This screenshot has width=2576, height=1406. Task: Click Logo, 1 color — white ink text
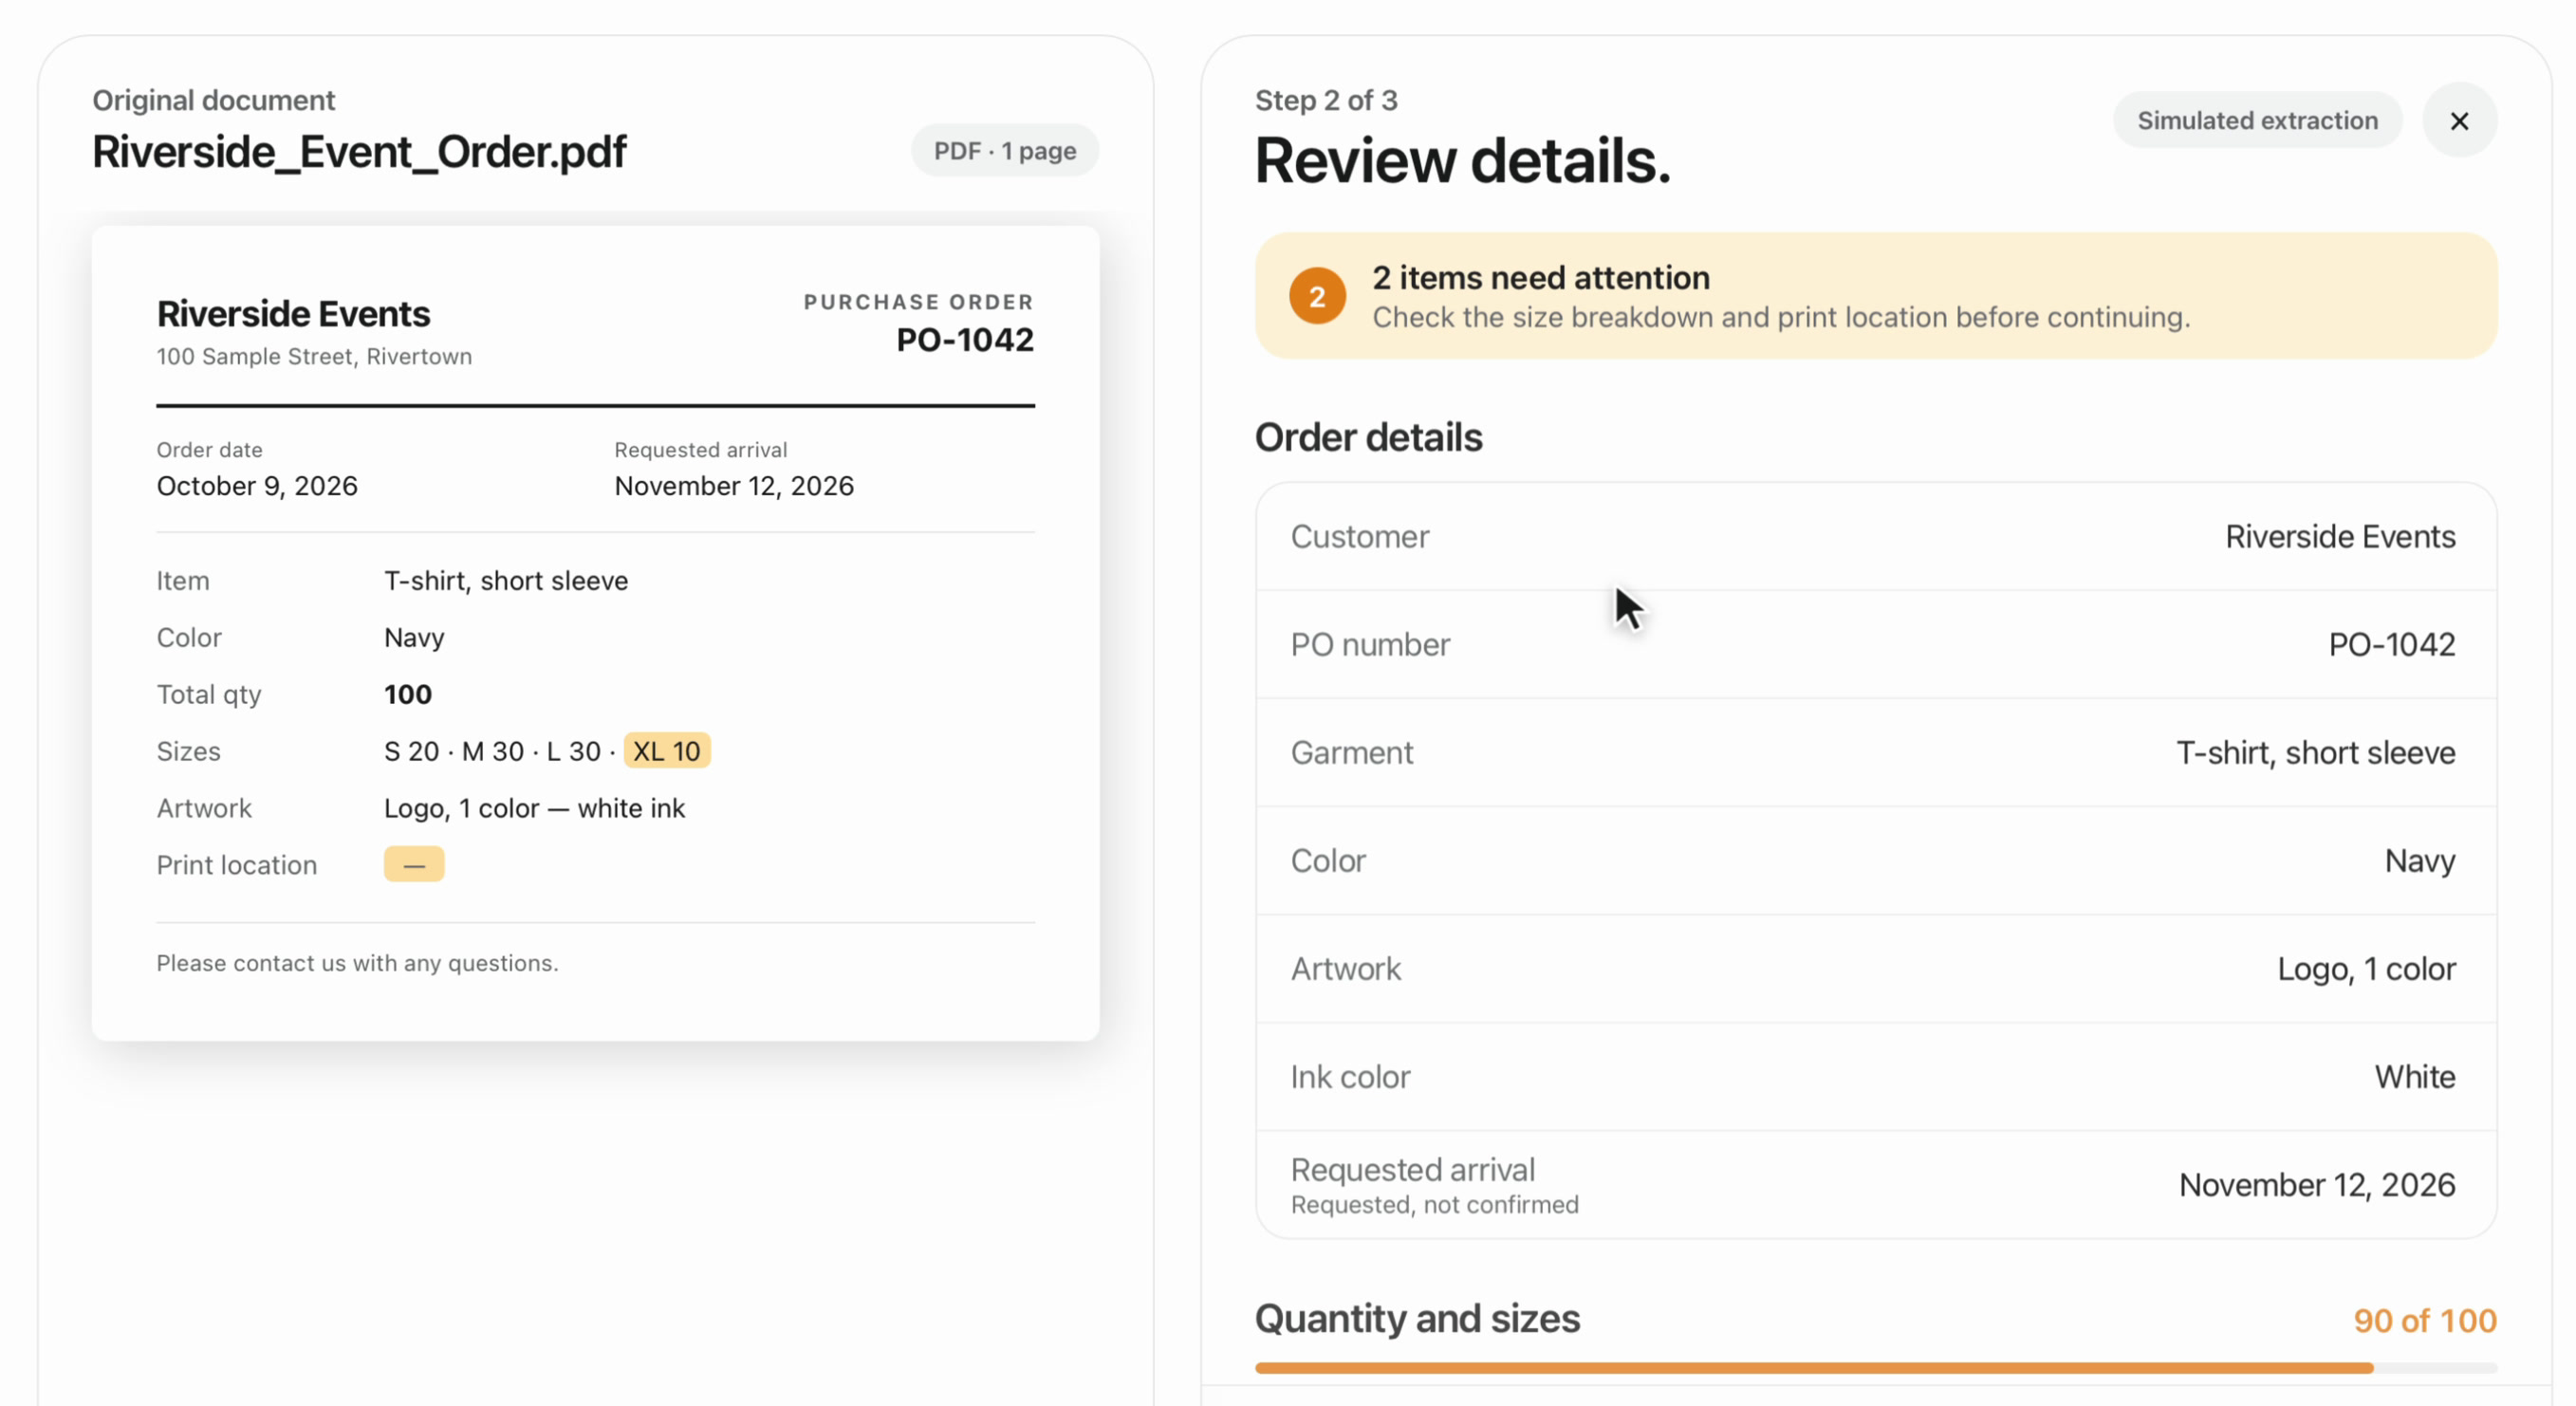534,808
